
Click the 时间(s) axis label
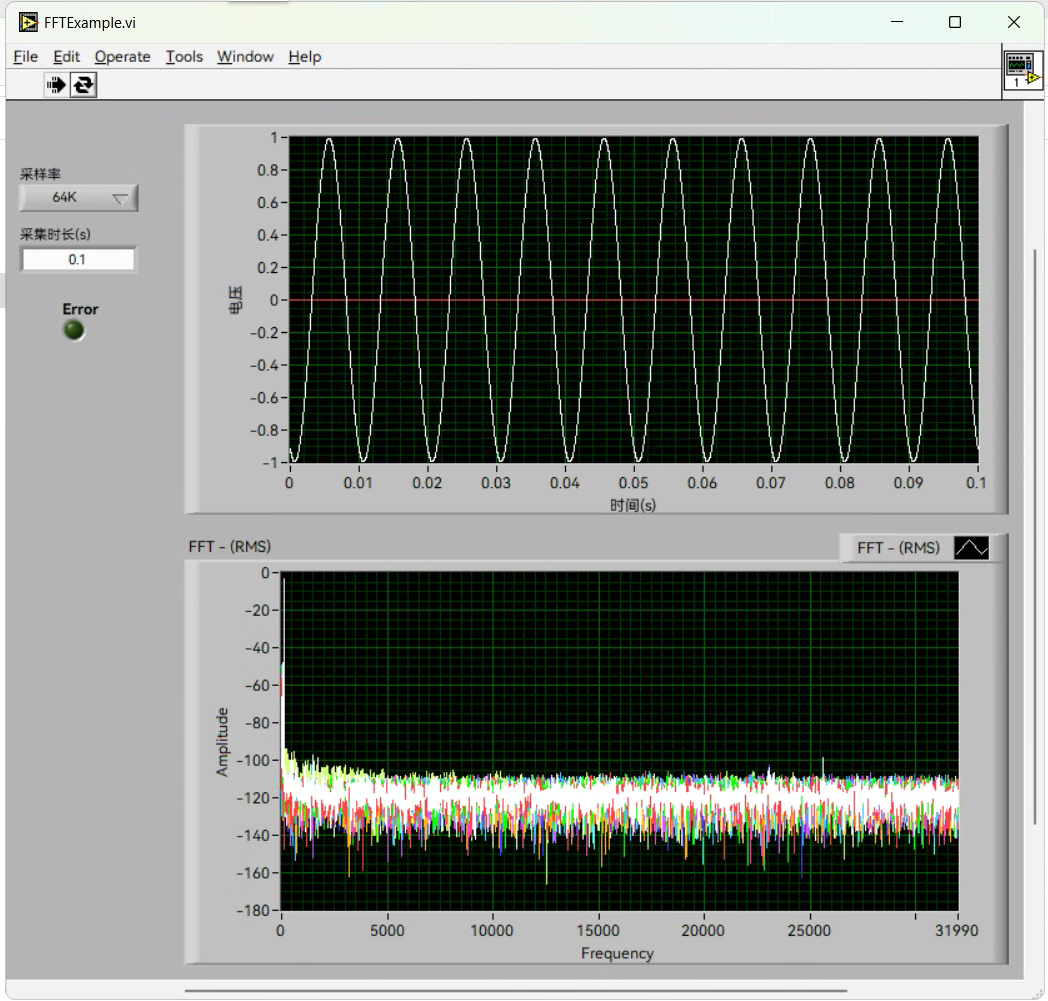coord(633,506)
